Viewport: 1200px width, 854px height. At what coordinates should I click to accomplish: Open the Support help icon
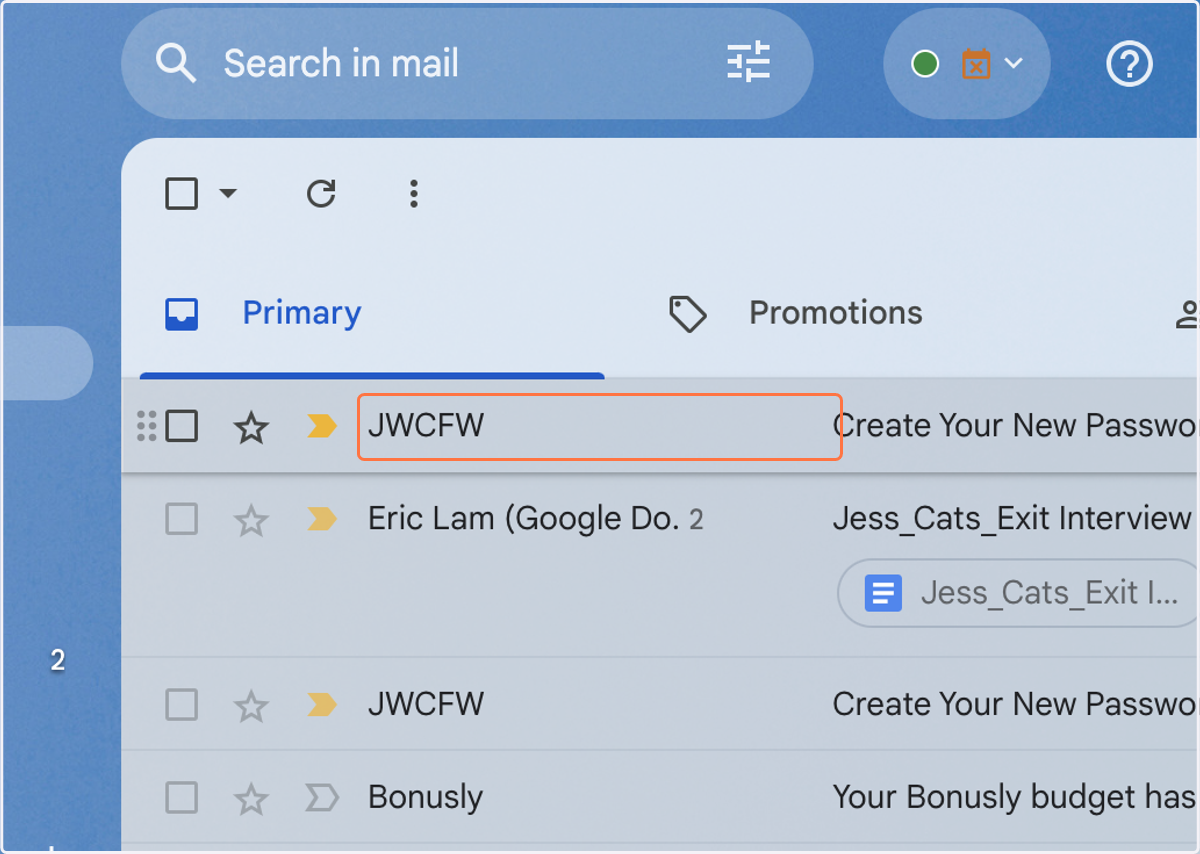pyautogui.click(x=1129, y=65)
